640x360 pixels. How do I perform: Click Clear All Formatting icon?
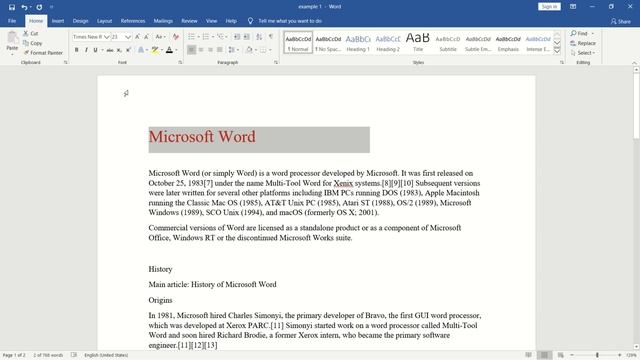[176, 37]
